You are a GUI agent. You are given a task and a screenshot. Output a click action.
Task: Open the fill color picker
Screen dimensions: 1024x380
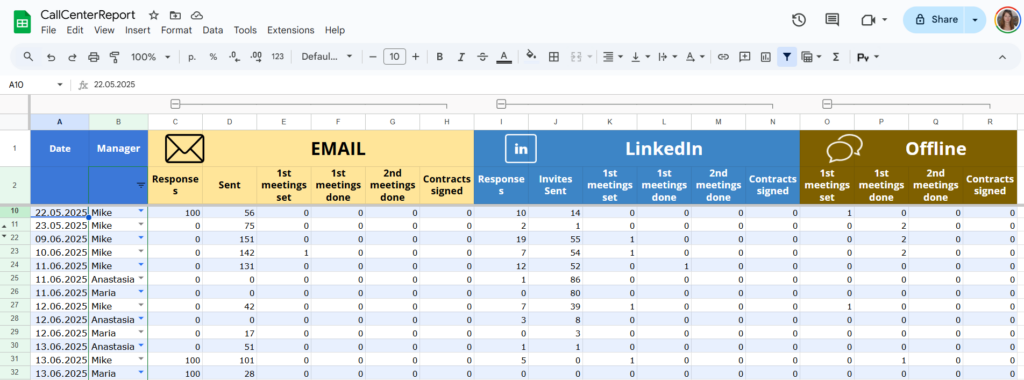(x=531, y=56)
